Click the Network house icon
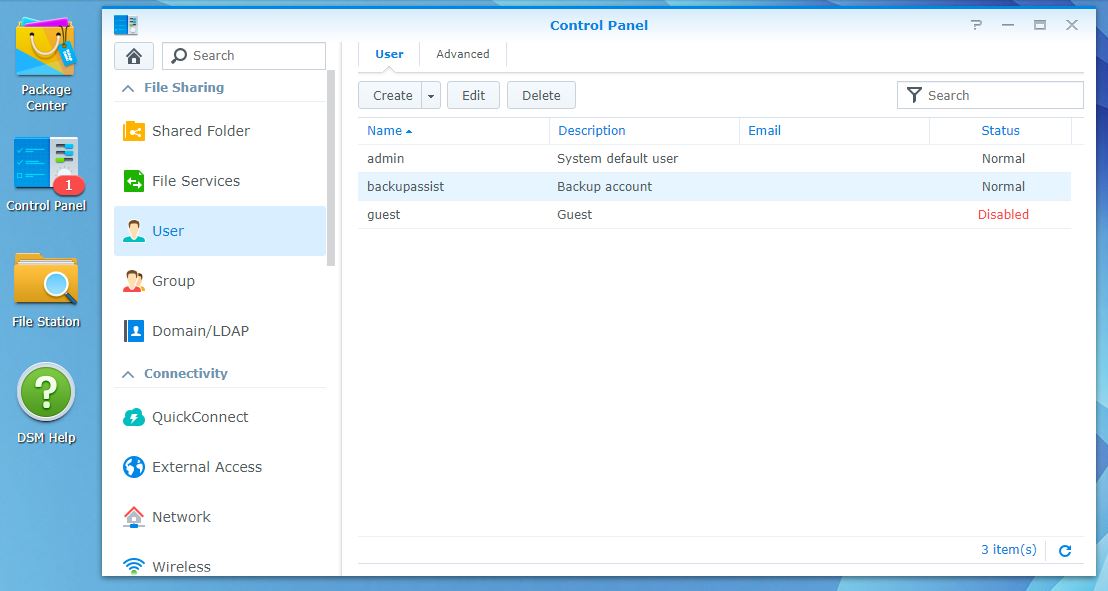1108x591 pixels. (134, 517)
